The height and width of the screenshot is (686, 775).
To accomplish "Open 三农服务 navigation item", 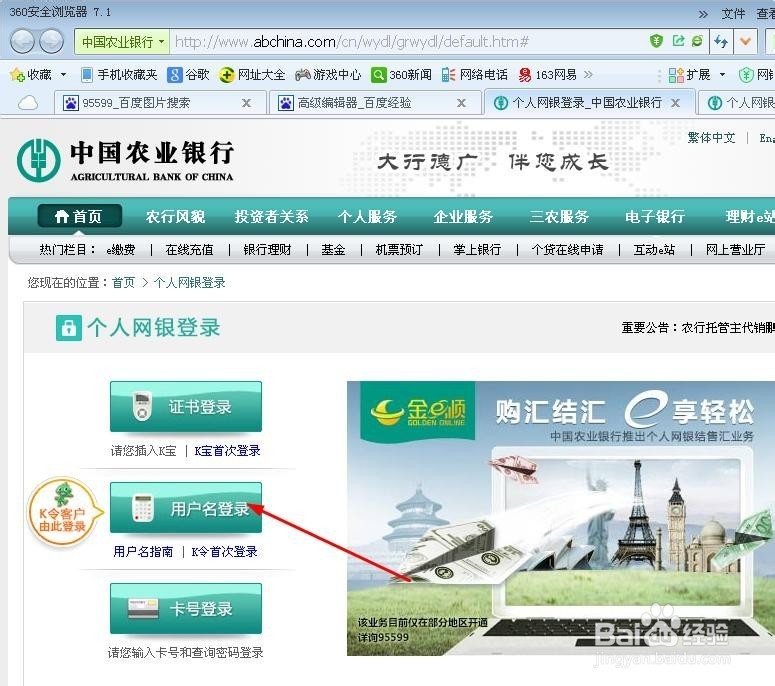I will 559,216.
